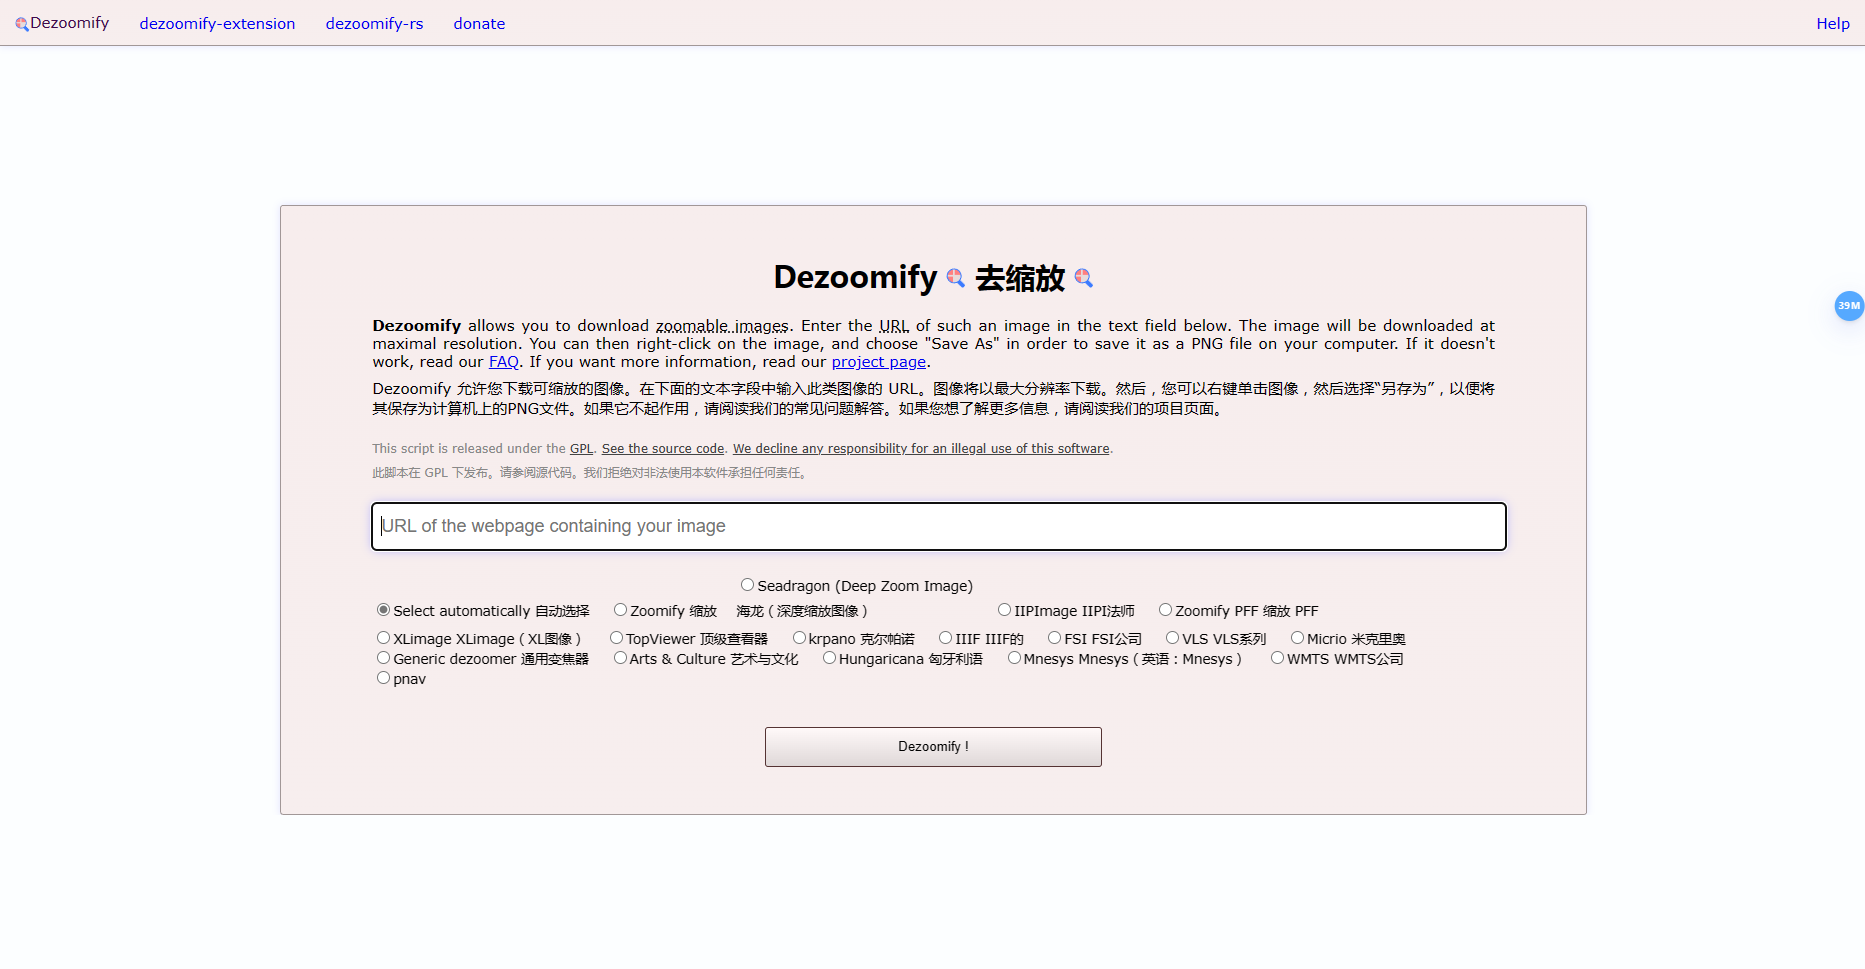The height and width of the screenshot is (969, 1865).
Task: Select the XLimage radio button
Action: [383, 638]
